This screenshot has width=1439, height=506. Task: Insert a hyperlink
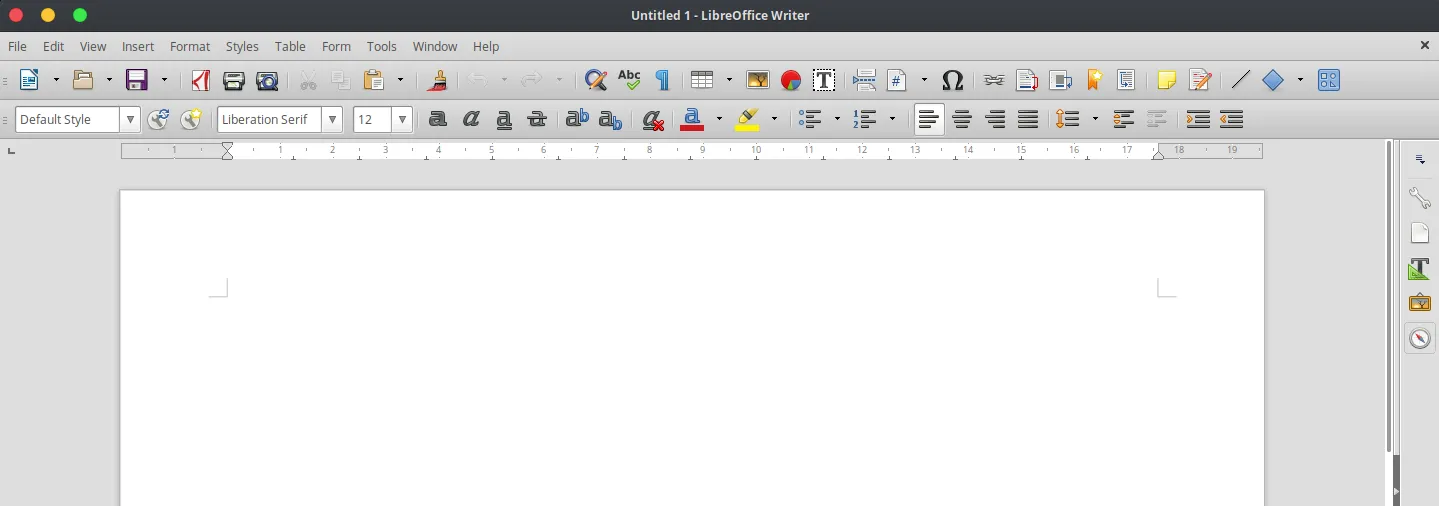click(993, 80)
